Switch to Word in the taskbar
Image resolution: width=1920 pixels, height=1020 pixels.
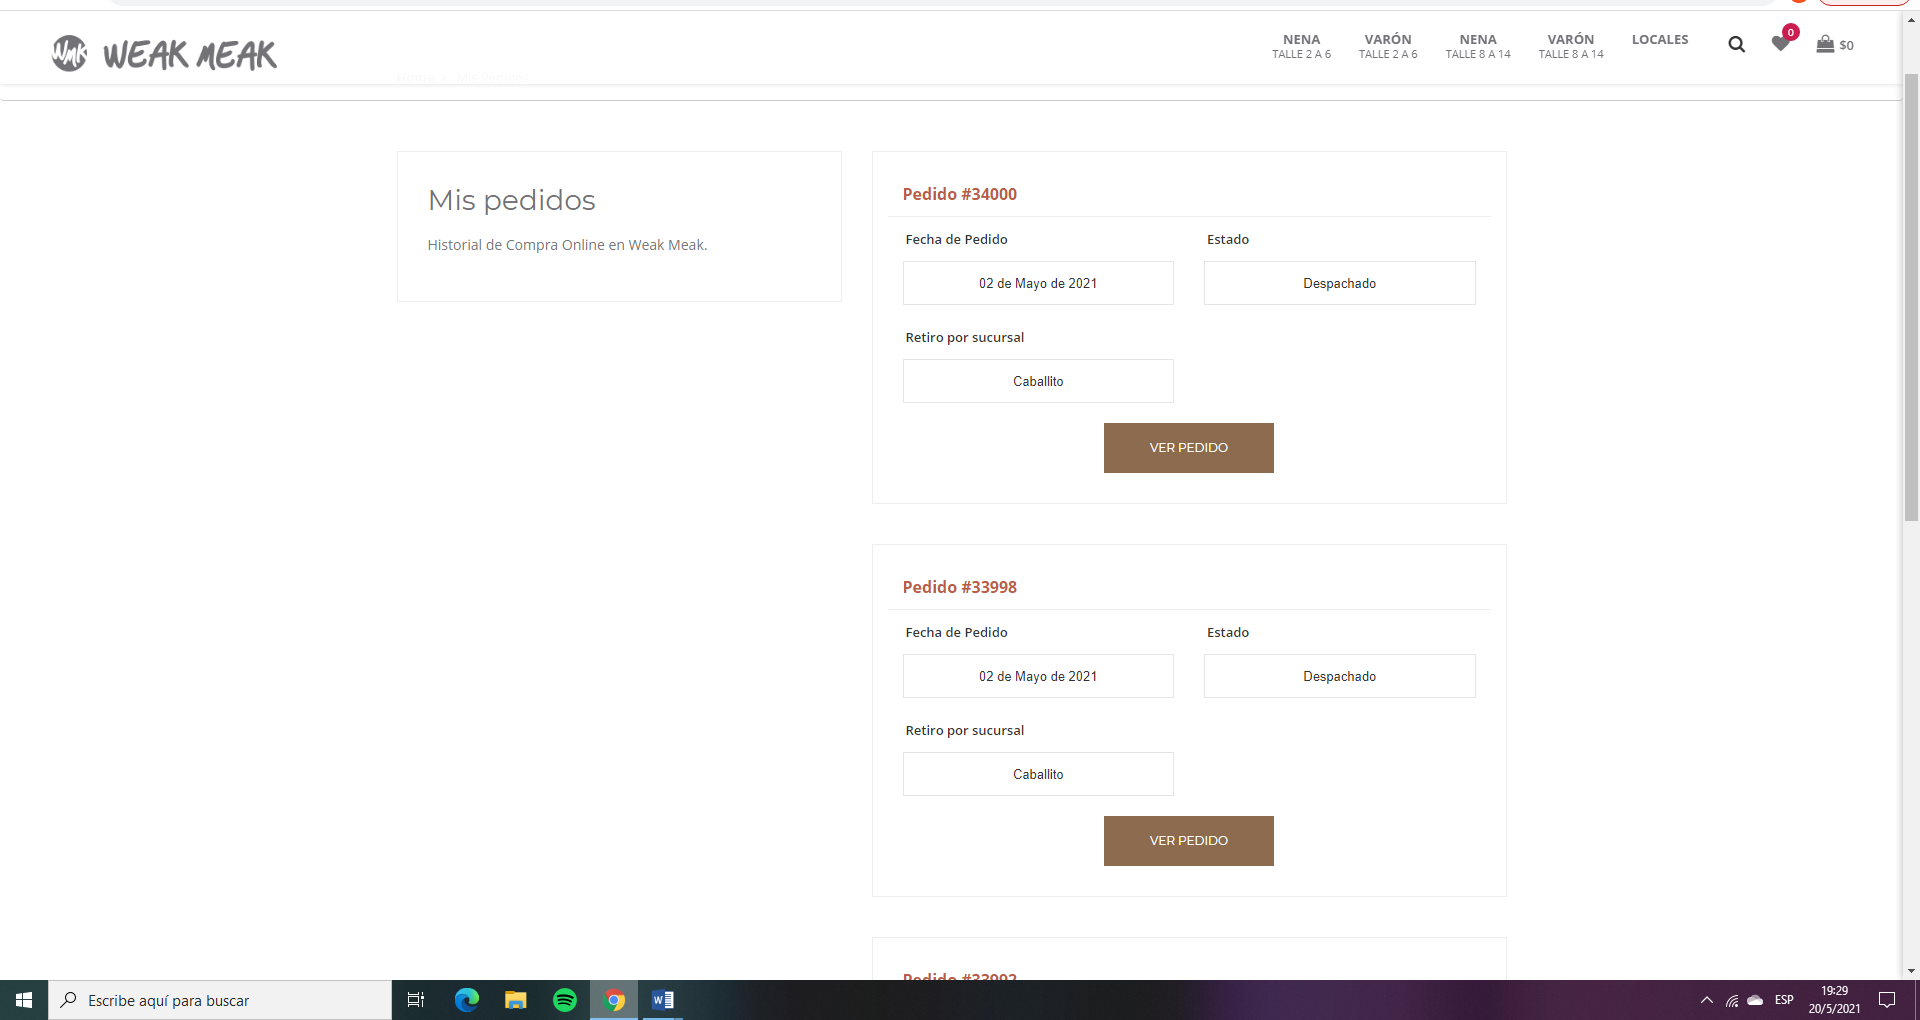click(x=662, y=1000)
